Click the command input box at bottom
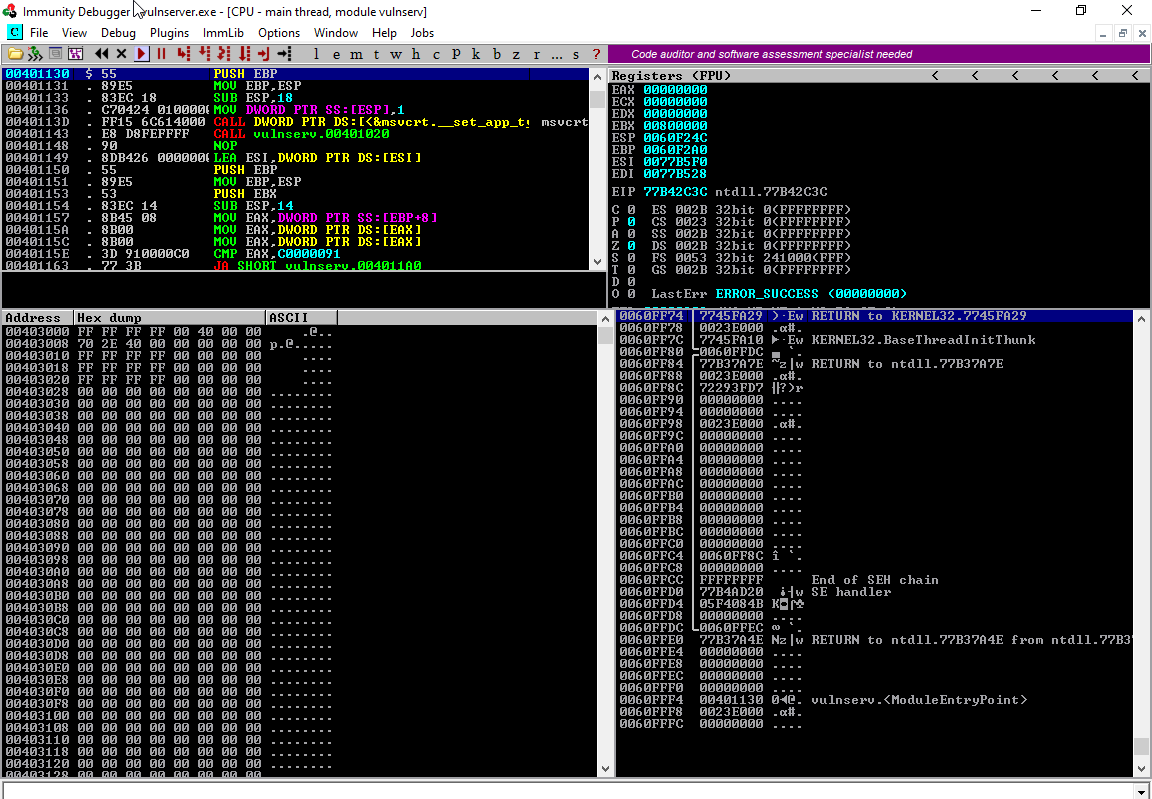 tap(570, 789)
